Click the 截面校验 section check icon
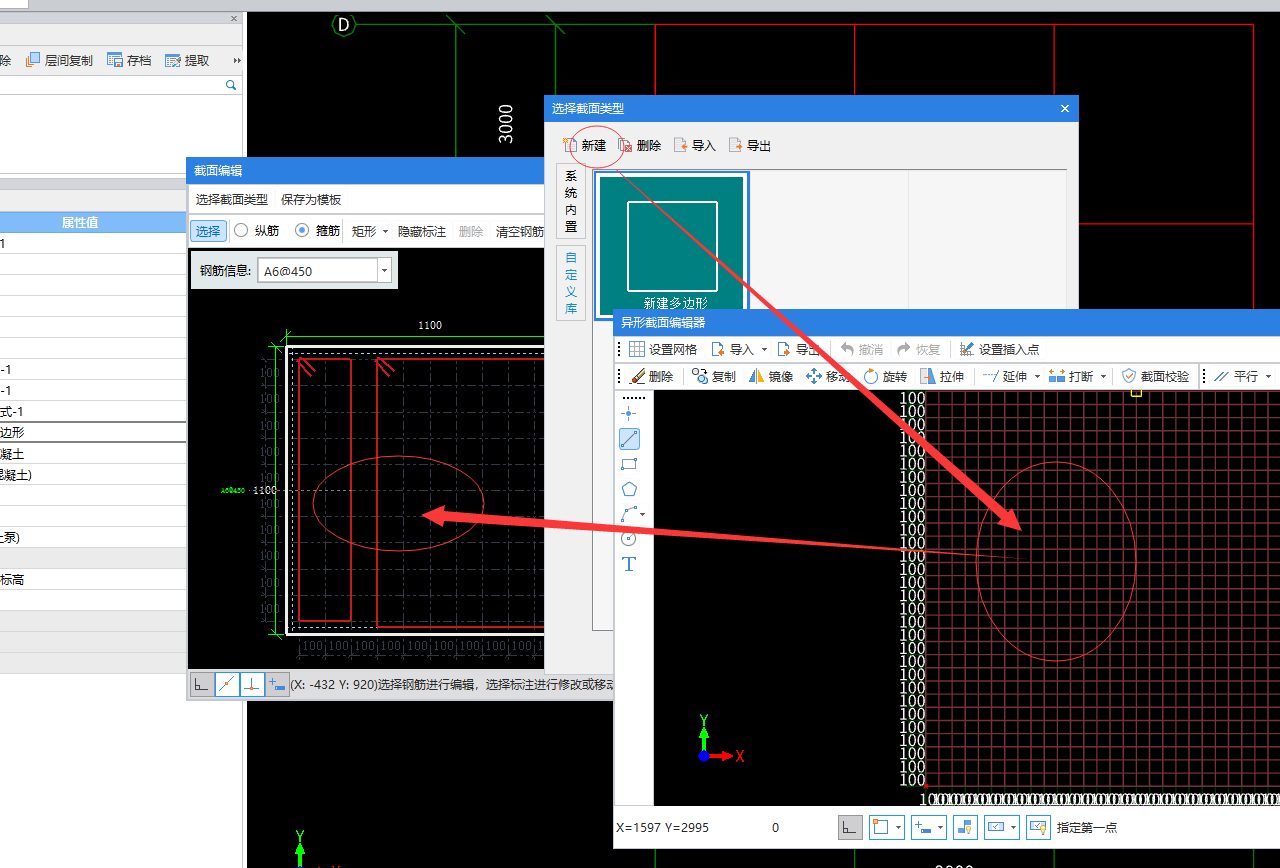Screen dimensions: 1280x868 [x=1129, y=376]
